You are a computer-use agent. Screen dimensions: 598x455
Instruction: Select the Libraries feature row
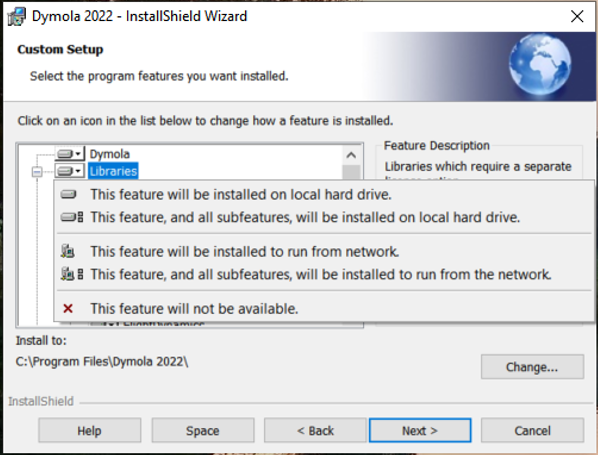[x=113, y=171]
